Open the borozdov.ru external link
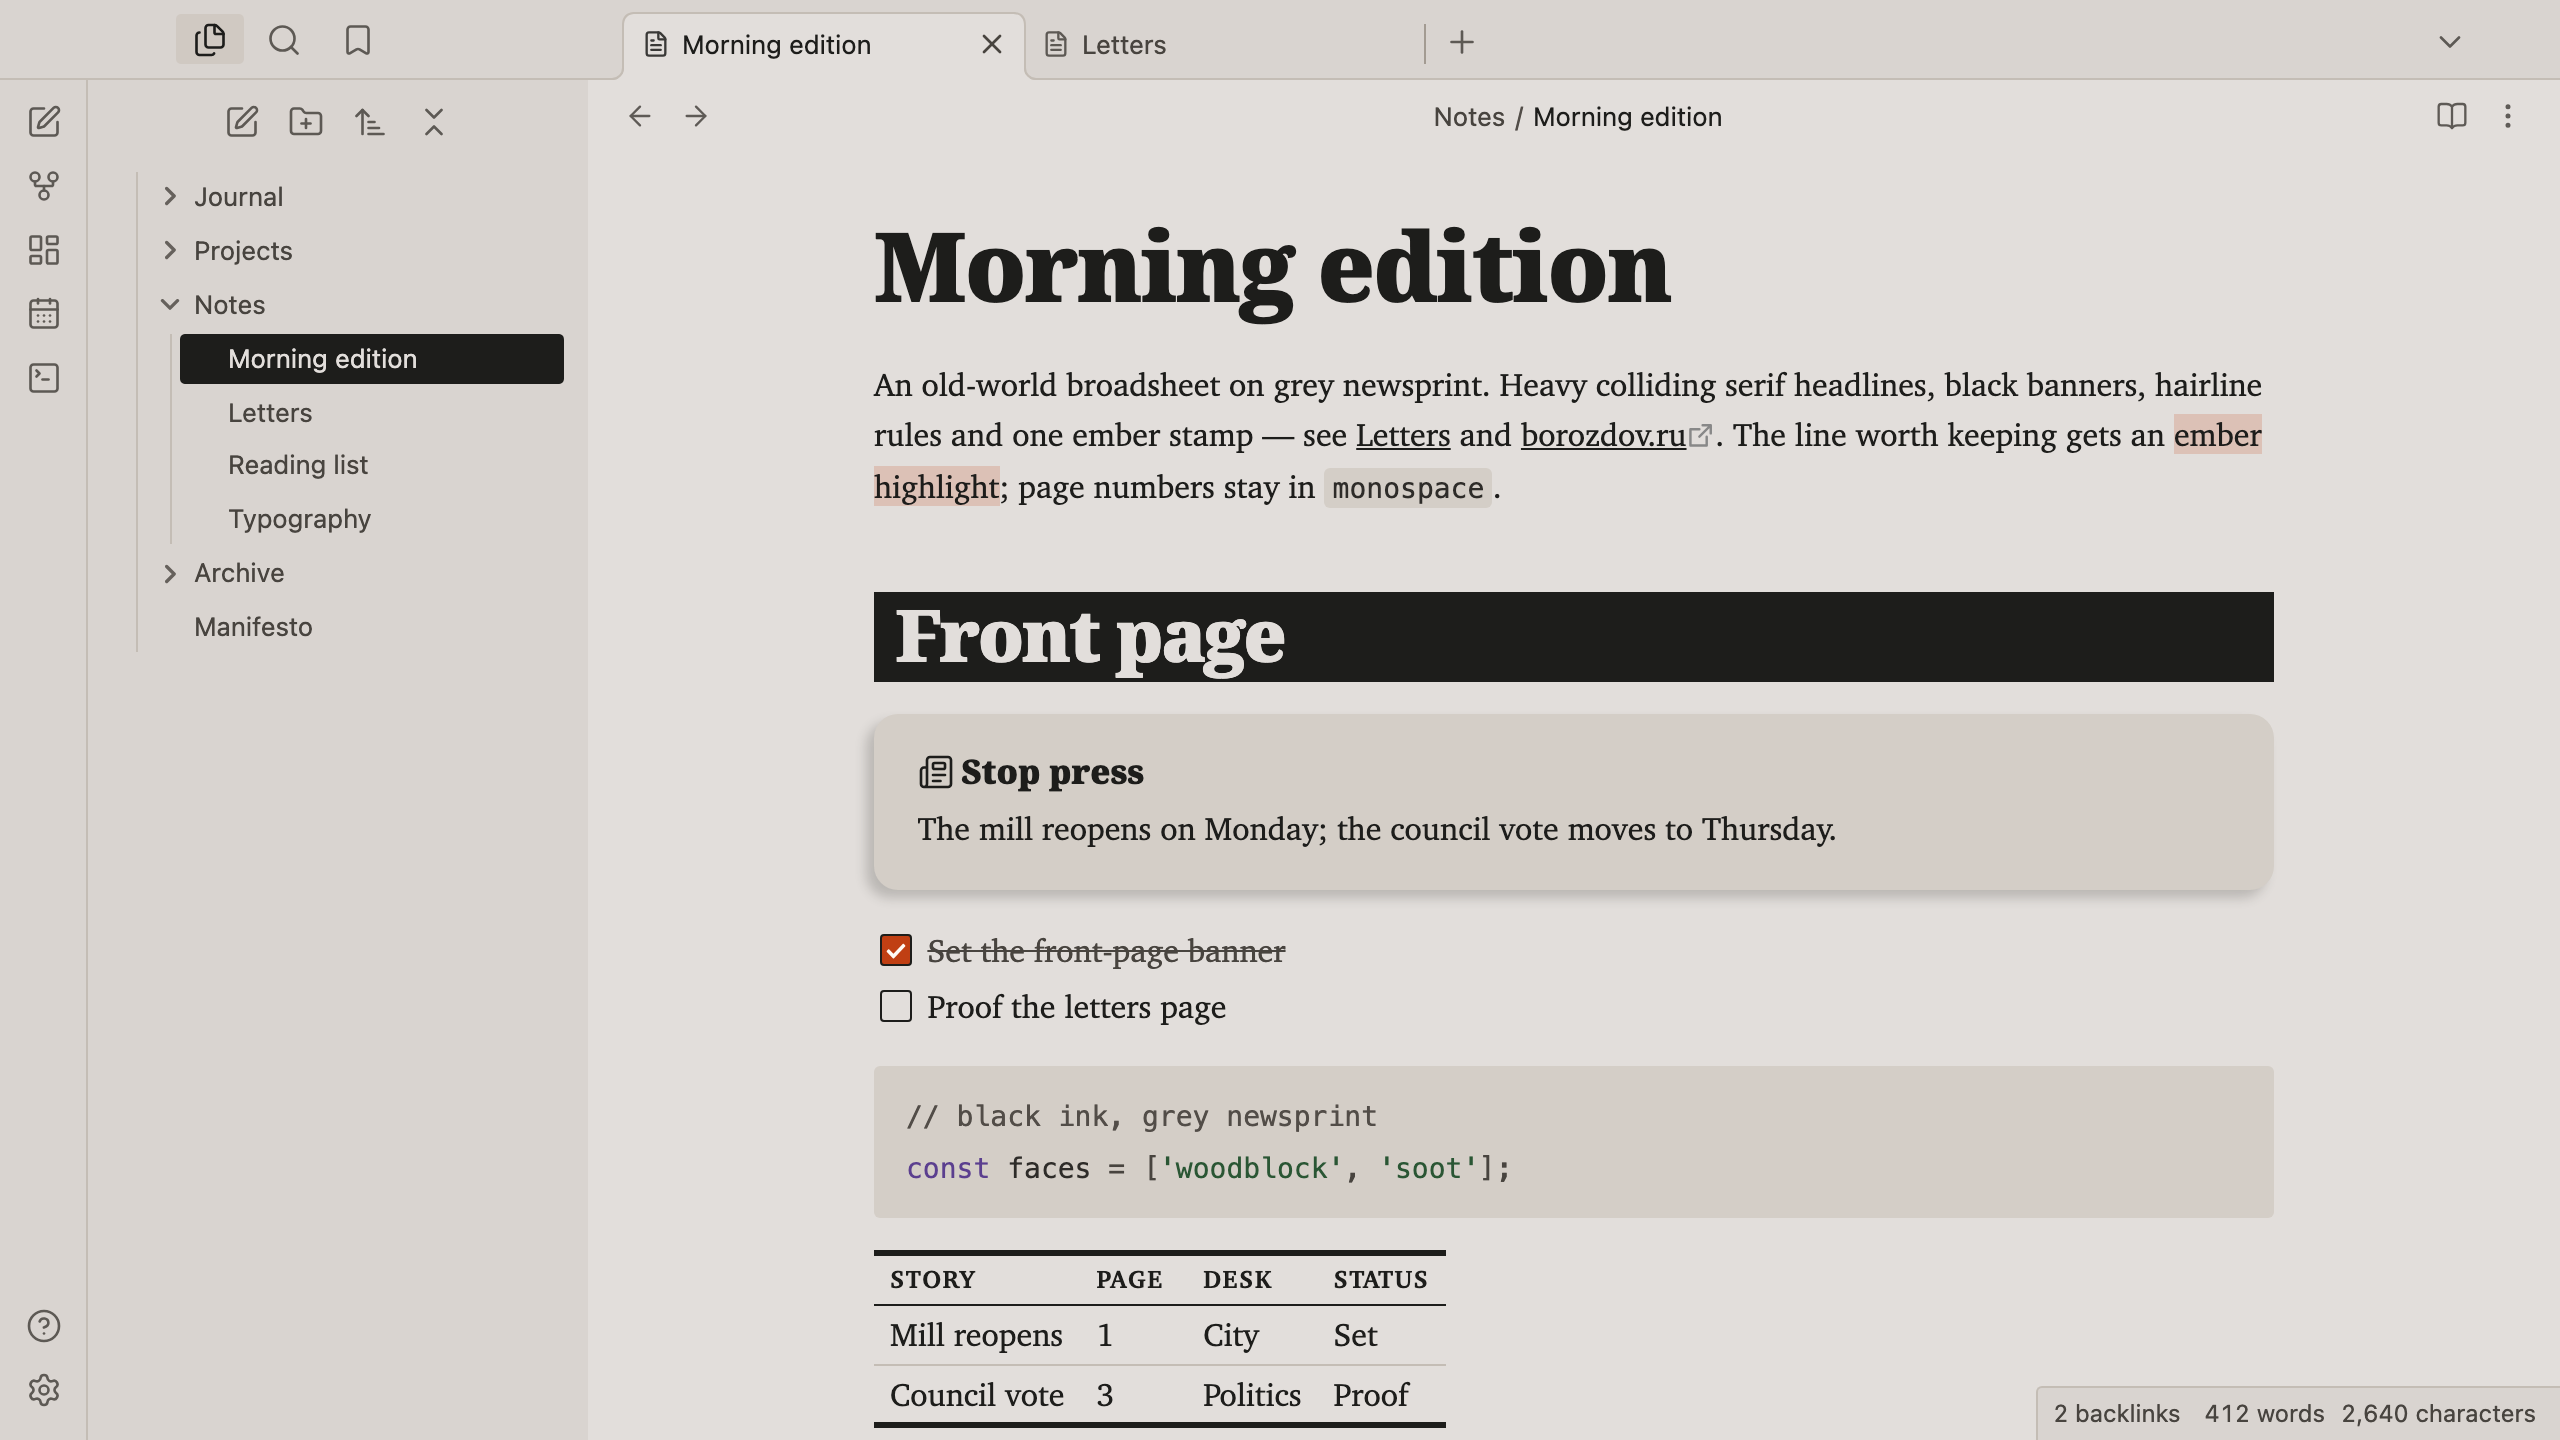This screenshot has width=2560, height=1440. tap(1604, 435)
